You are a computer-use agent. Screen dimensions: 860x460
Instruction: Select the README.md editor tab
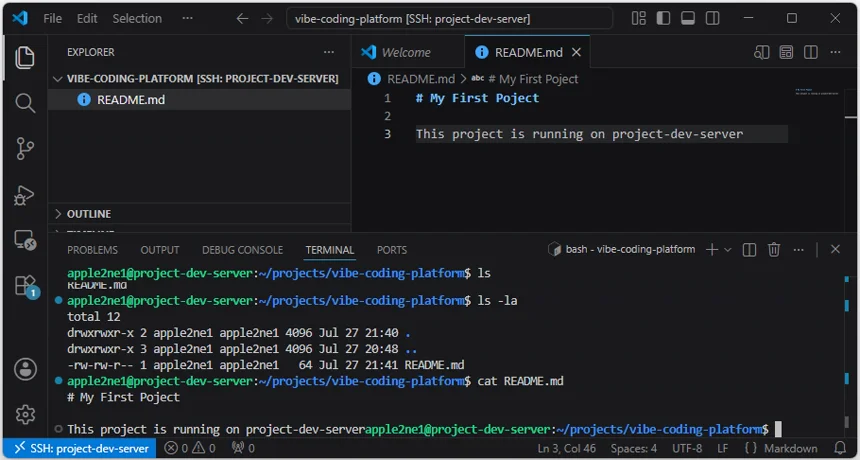[527, 52]
